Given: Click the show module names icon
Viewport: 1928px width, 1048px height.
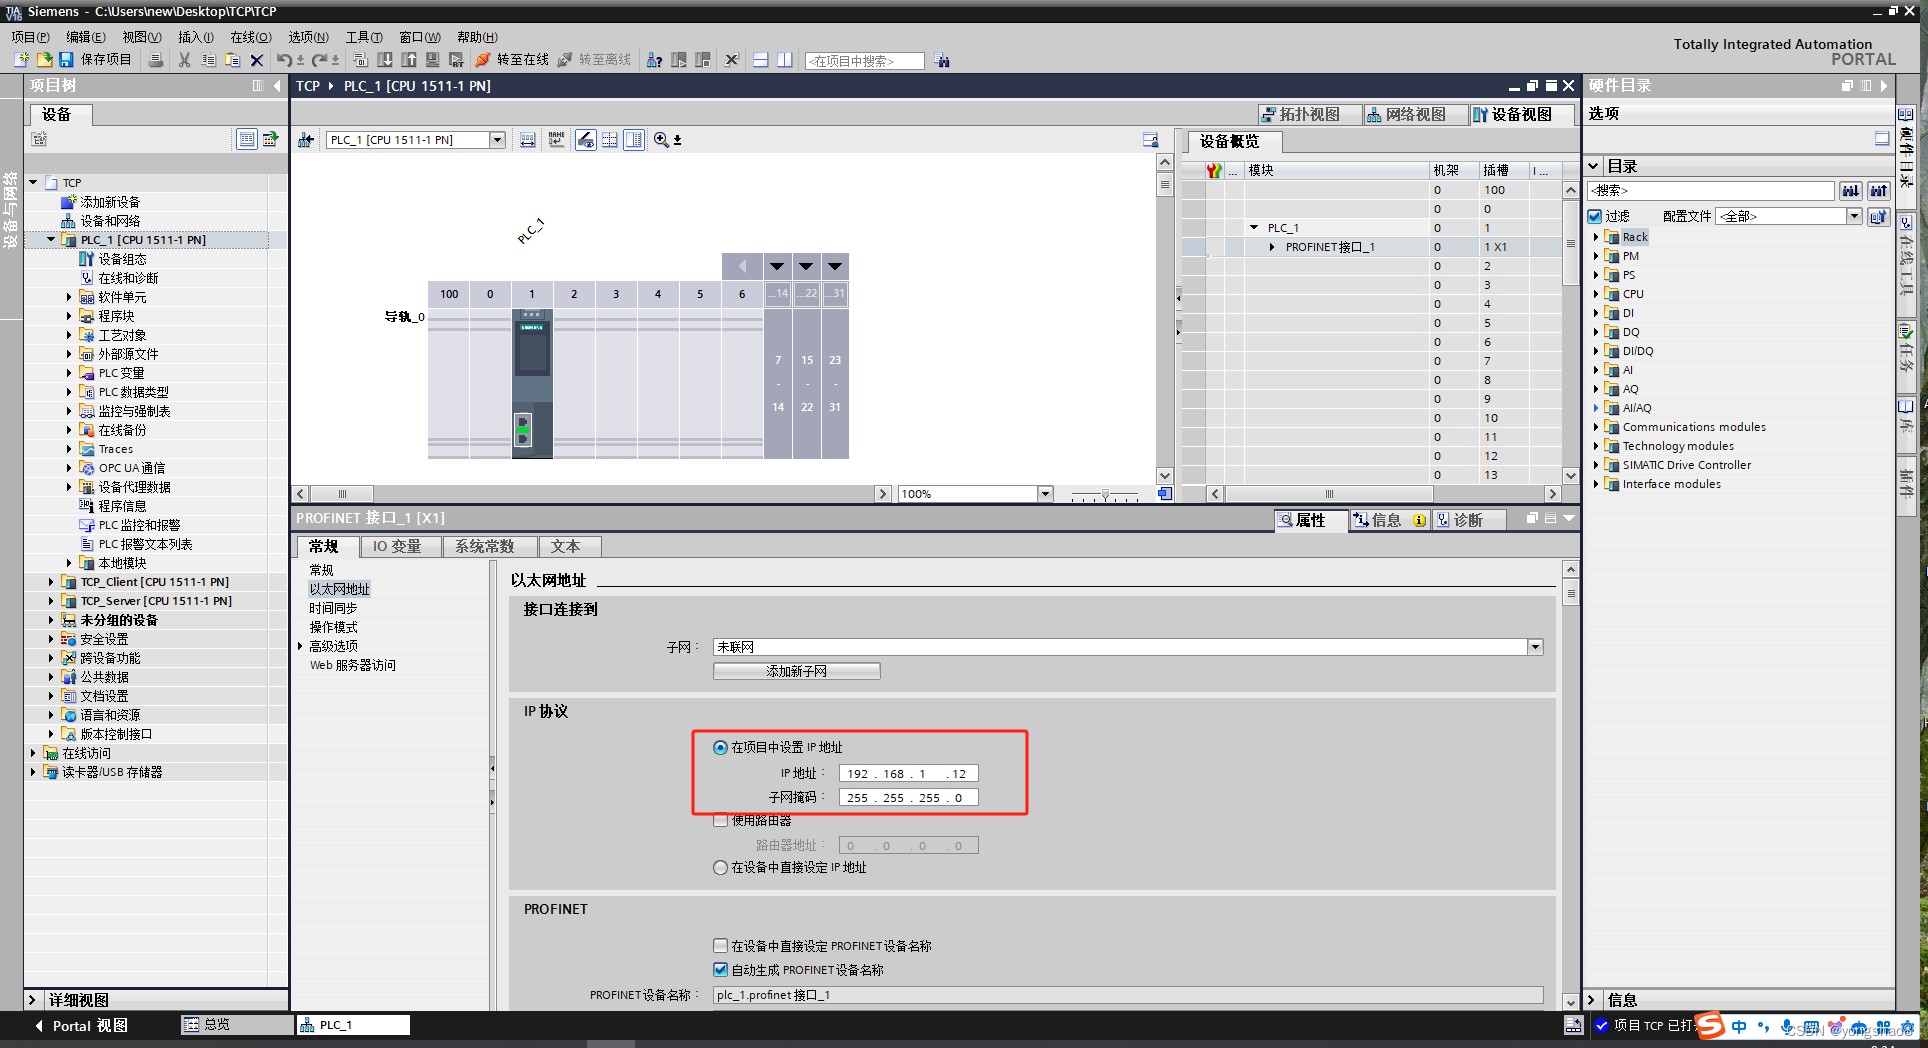Looking at the screenshot, I should point(557,140).
